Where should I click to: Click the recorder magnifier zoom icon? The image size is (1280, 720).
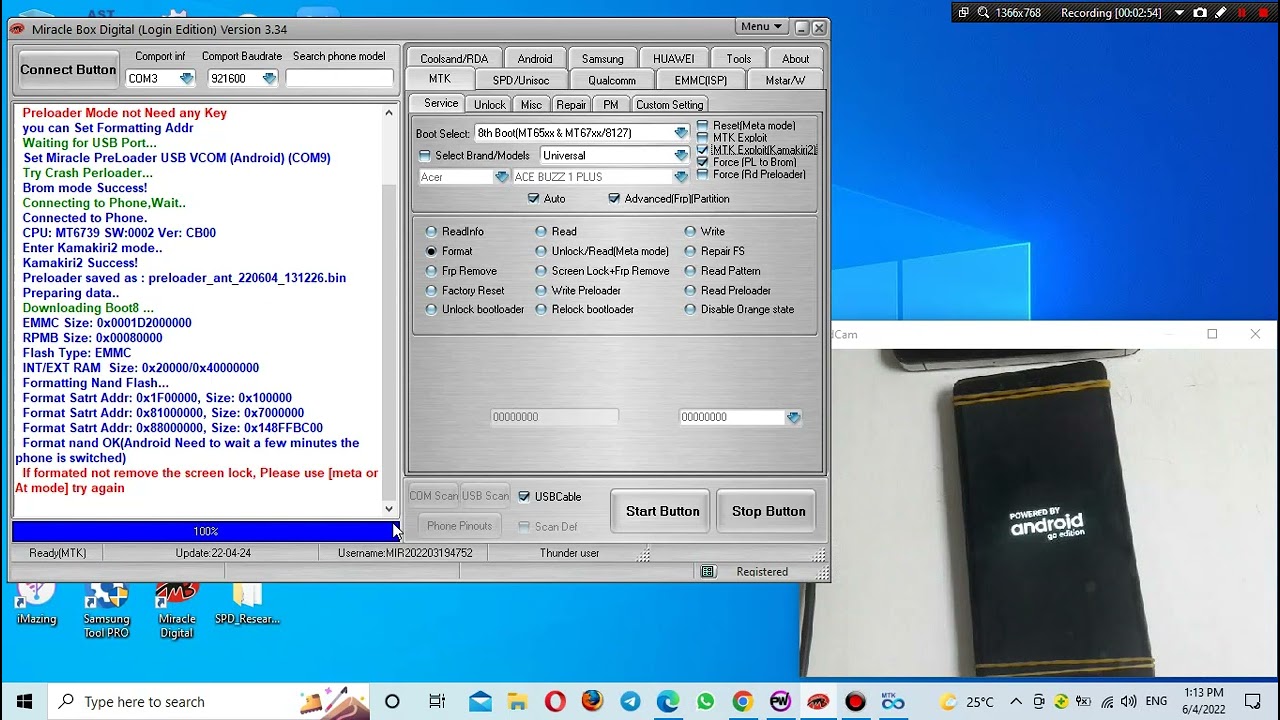point(983,13)
